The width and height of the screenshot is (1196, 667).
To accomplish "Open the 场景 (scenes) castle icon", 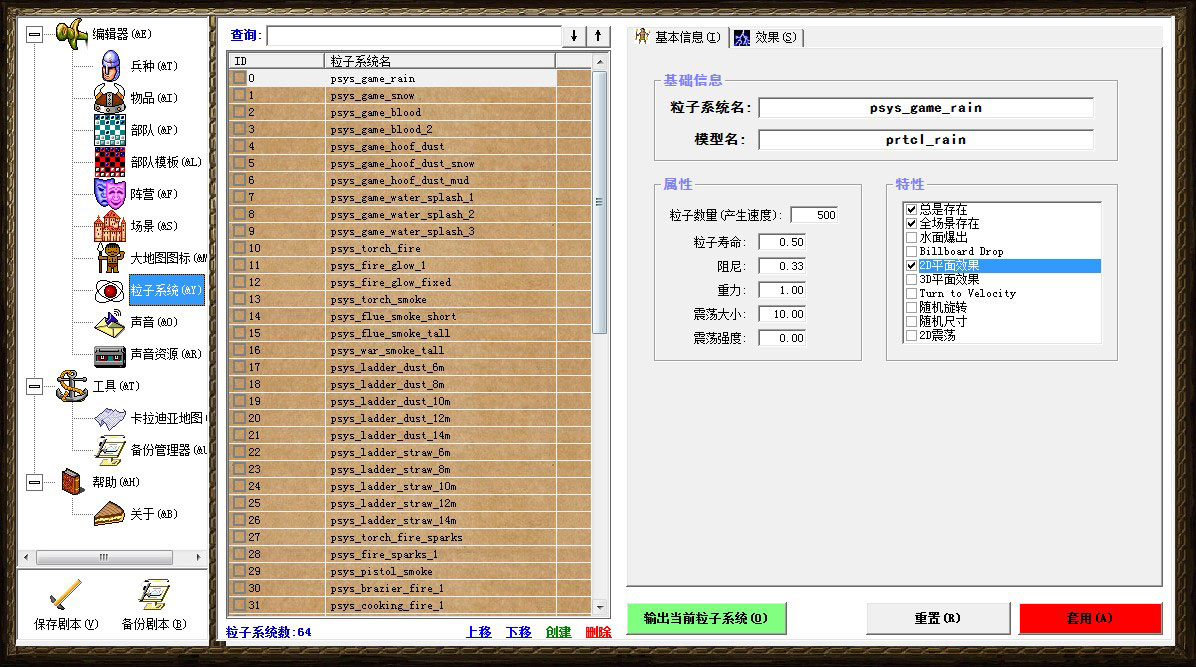I will pos(109,226).
